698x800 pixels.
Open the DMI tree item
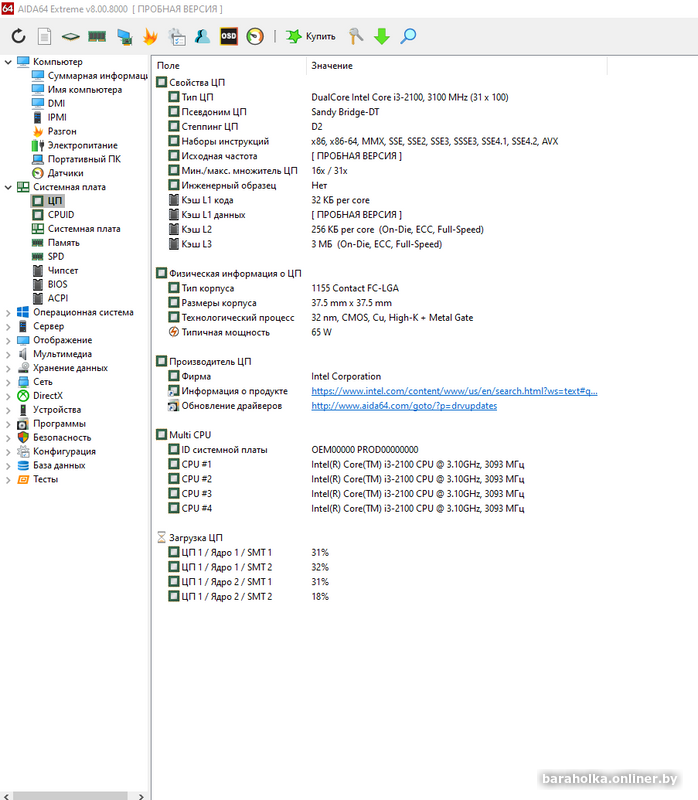(48, 103)
